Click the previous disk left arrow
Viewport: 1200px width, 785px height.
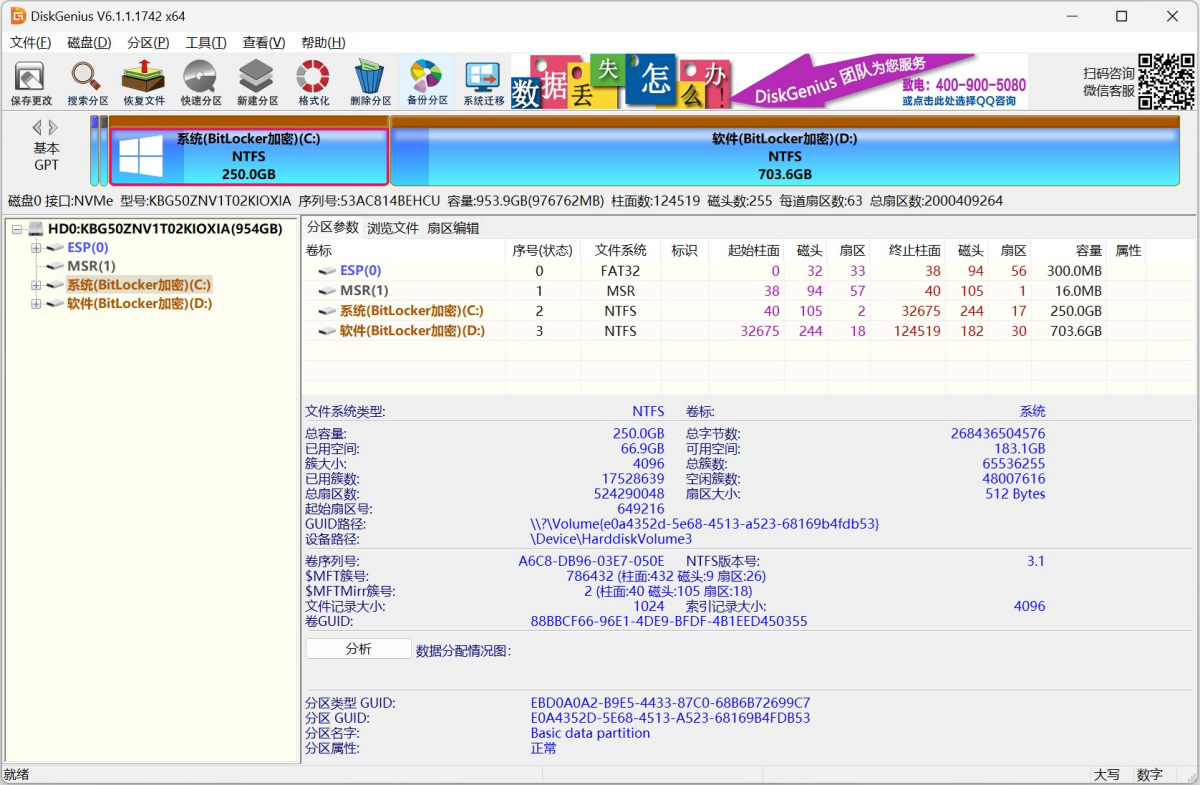click(37, 128)
